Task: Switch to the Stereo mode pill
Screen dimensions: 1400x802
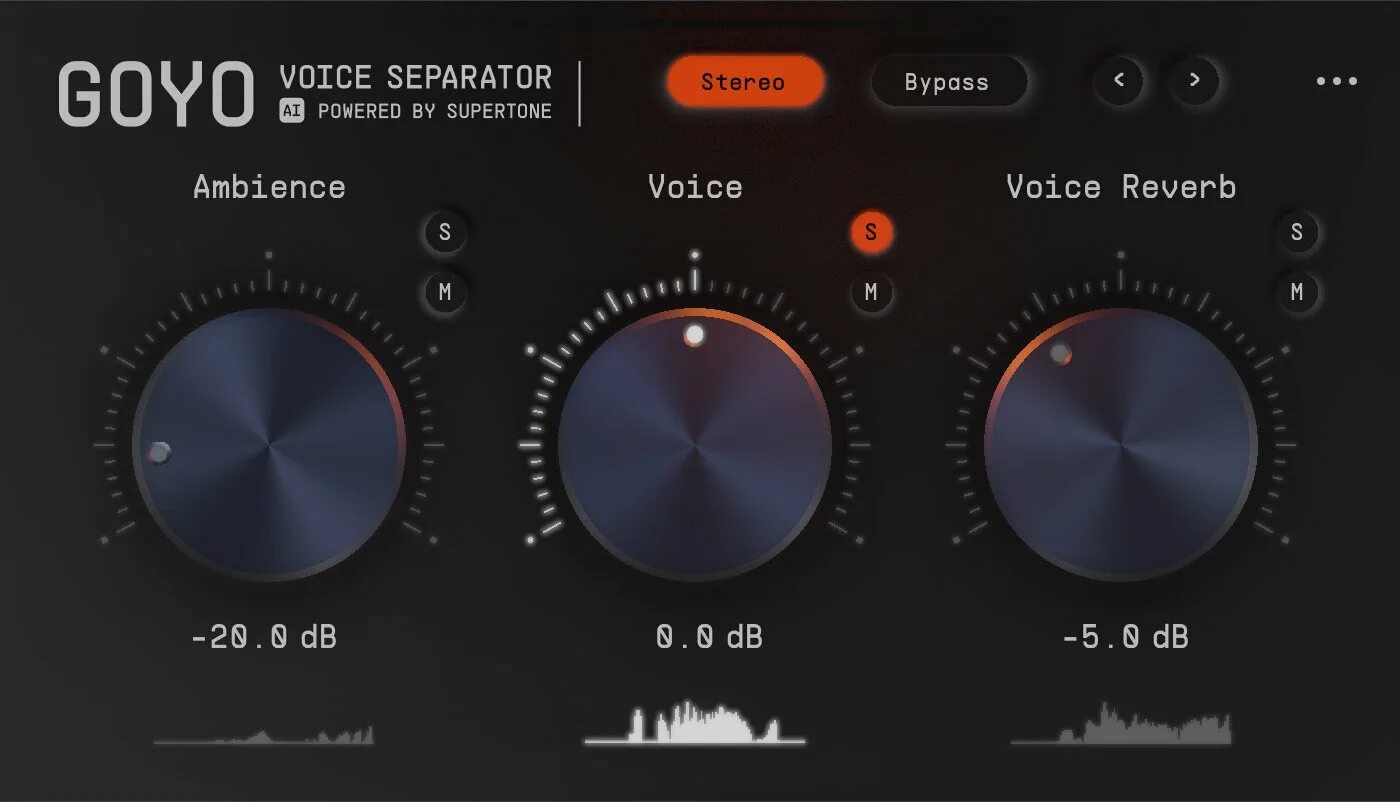Action: (x=746, y=82)
